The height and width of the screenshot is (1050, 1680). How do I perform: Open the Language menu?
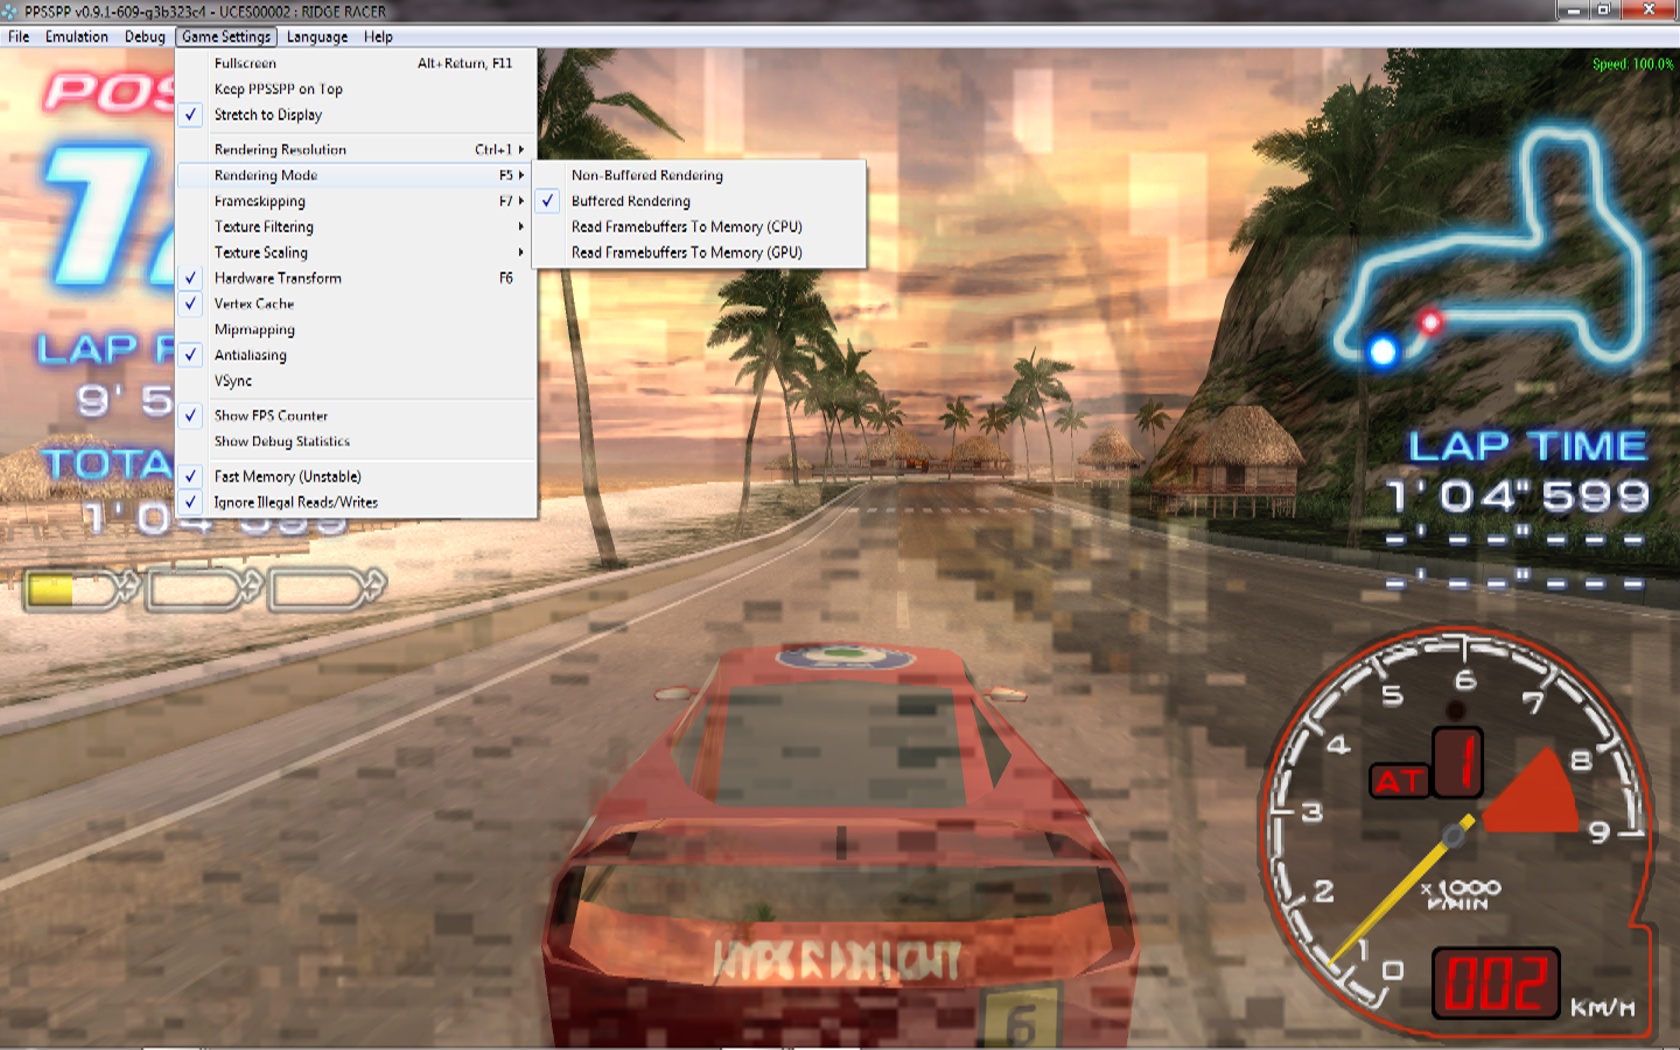point(317,37)
